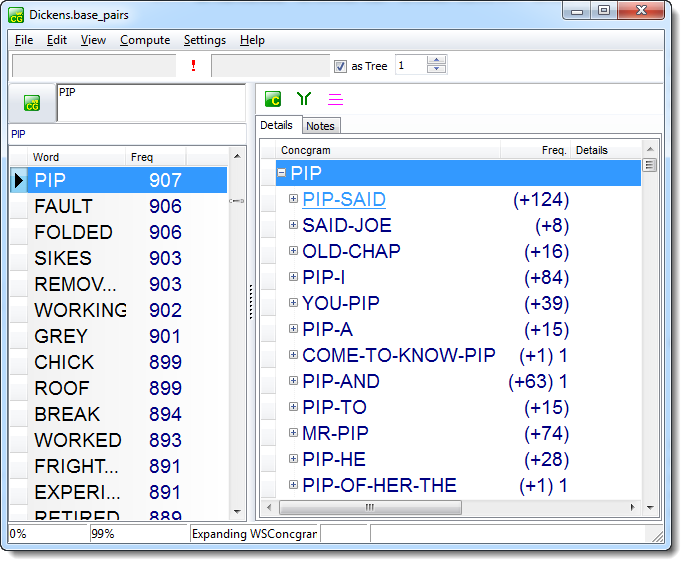This screenshot has width=687, height=566.
Task: Toggle the 'as Tree' checkbox
Action: click(x=340, y=66)
